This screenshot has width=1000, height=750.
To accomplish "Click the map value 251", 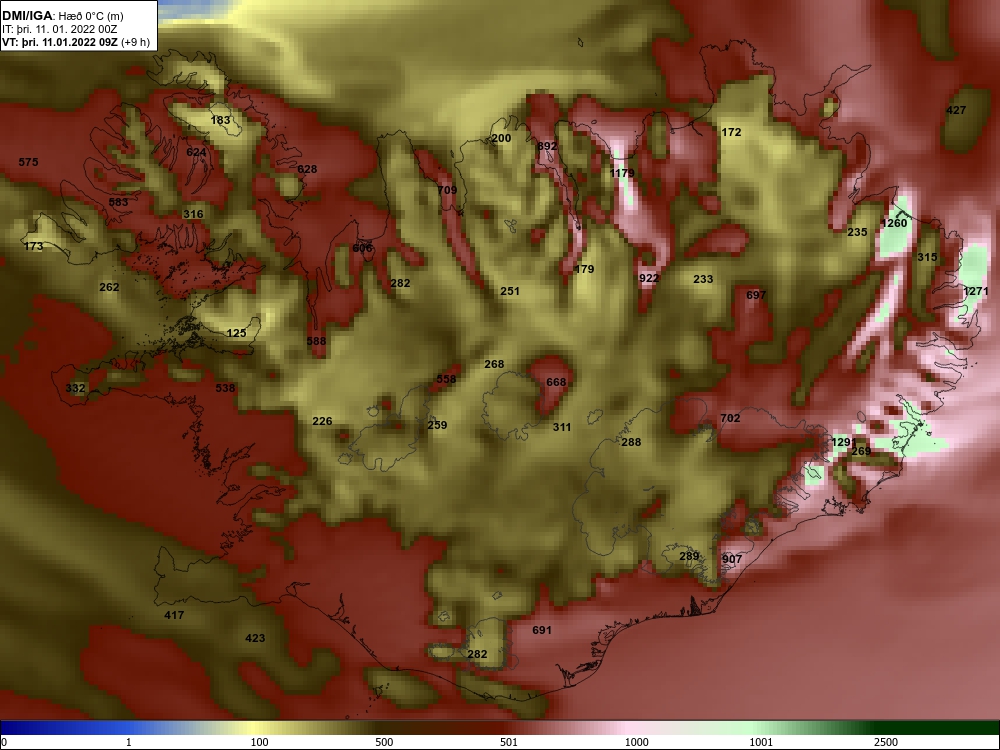I will (510, 291).
